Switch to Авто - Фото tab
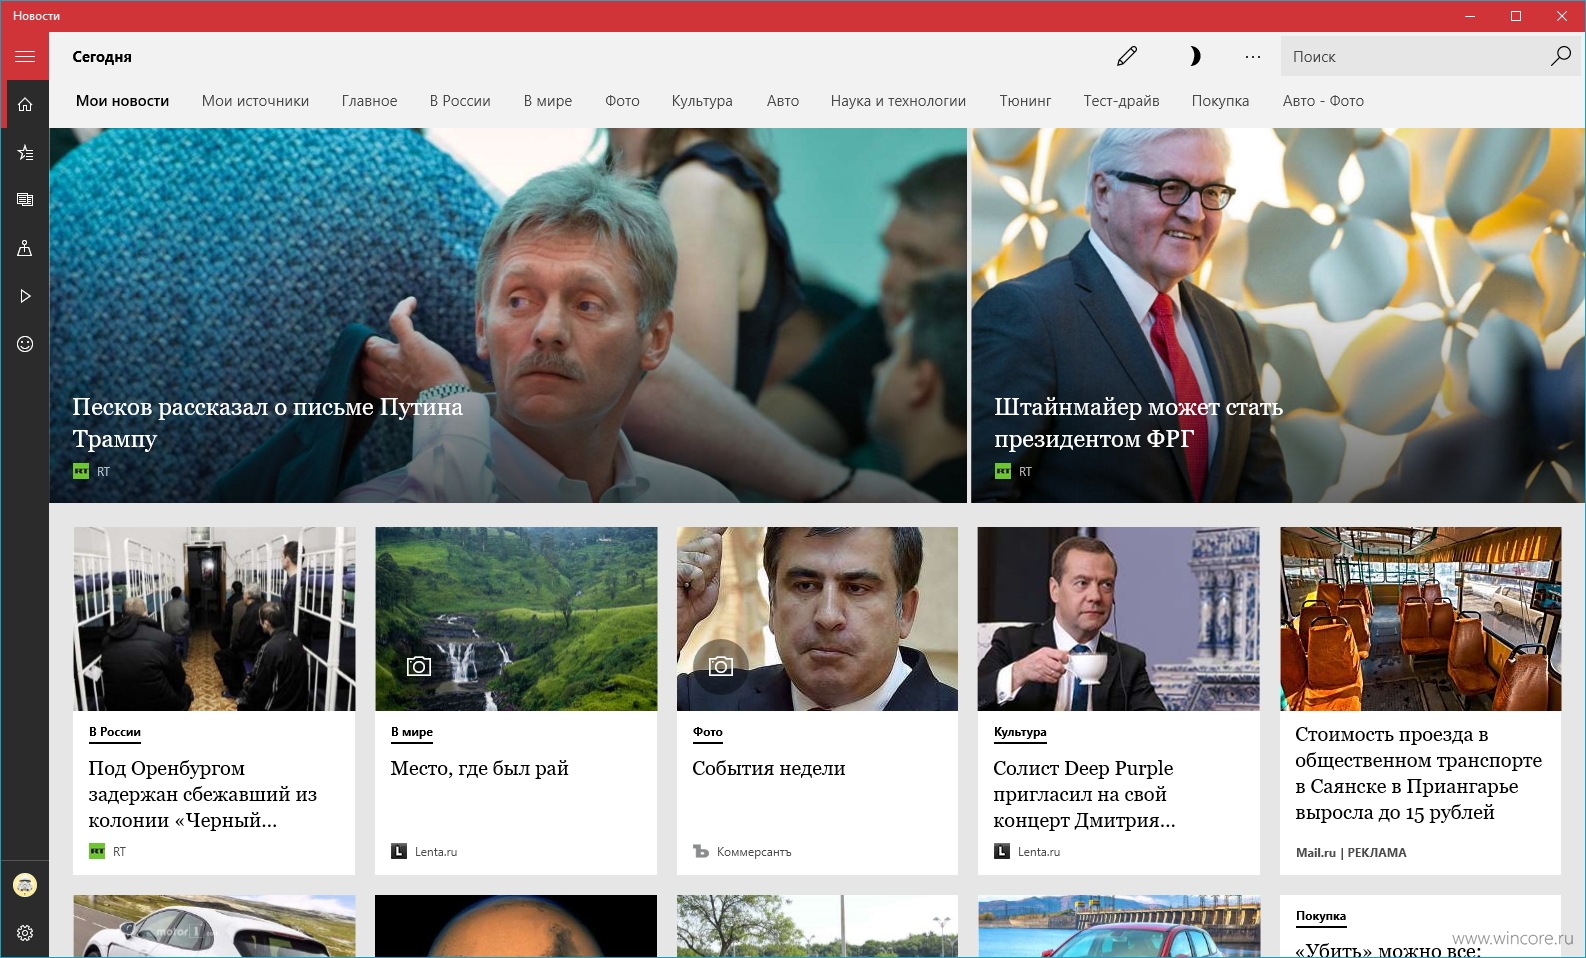 pyautogui.click(x=1323, y=101)
